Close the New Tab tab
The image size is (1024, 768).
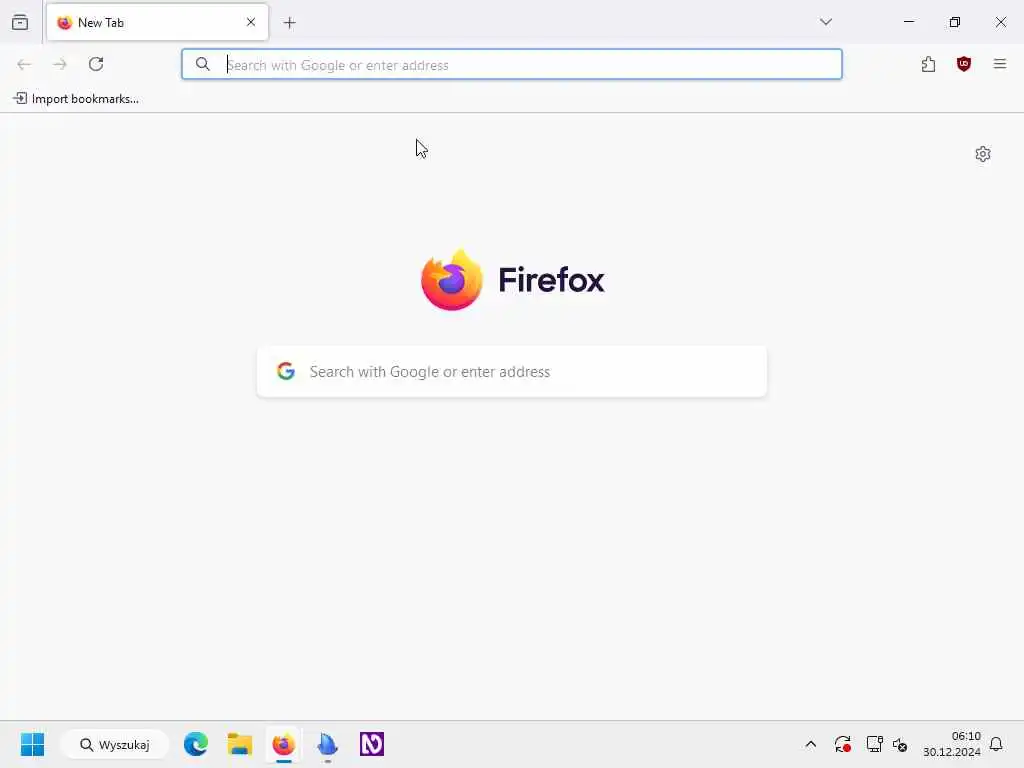(x=251, y=22)
